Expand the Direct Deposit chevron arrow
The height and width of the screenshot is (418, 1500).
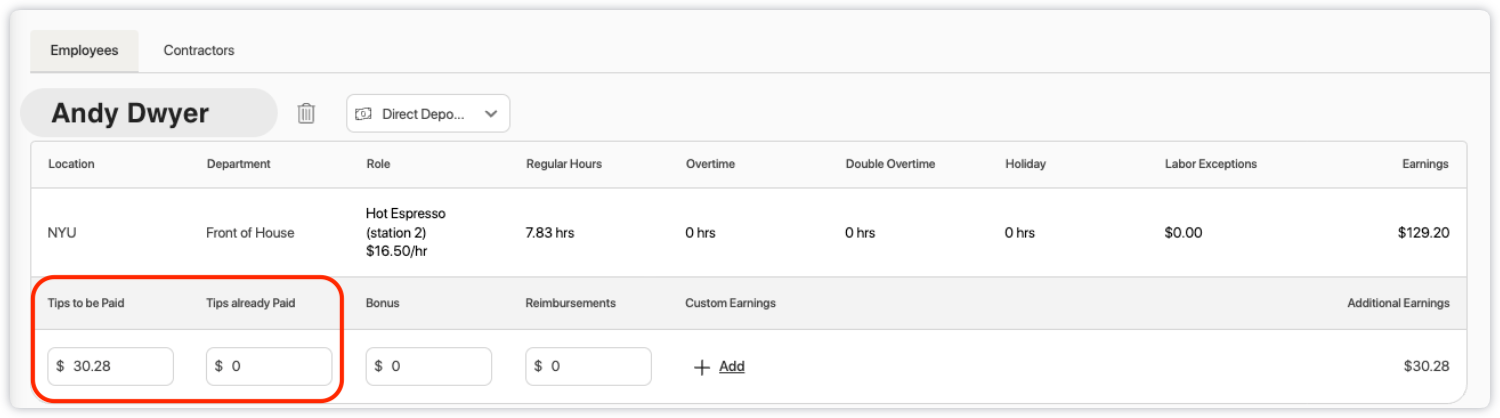tap(491, 114)
